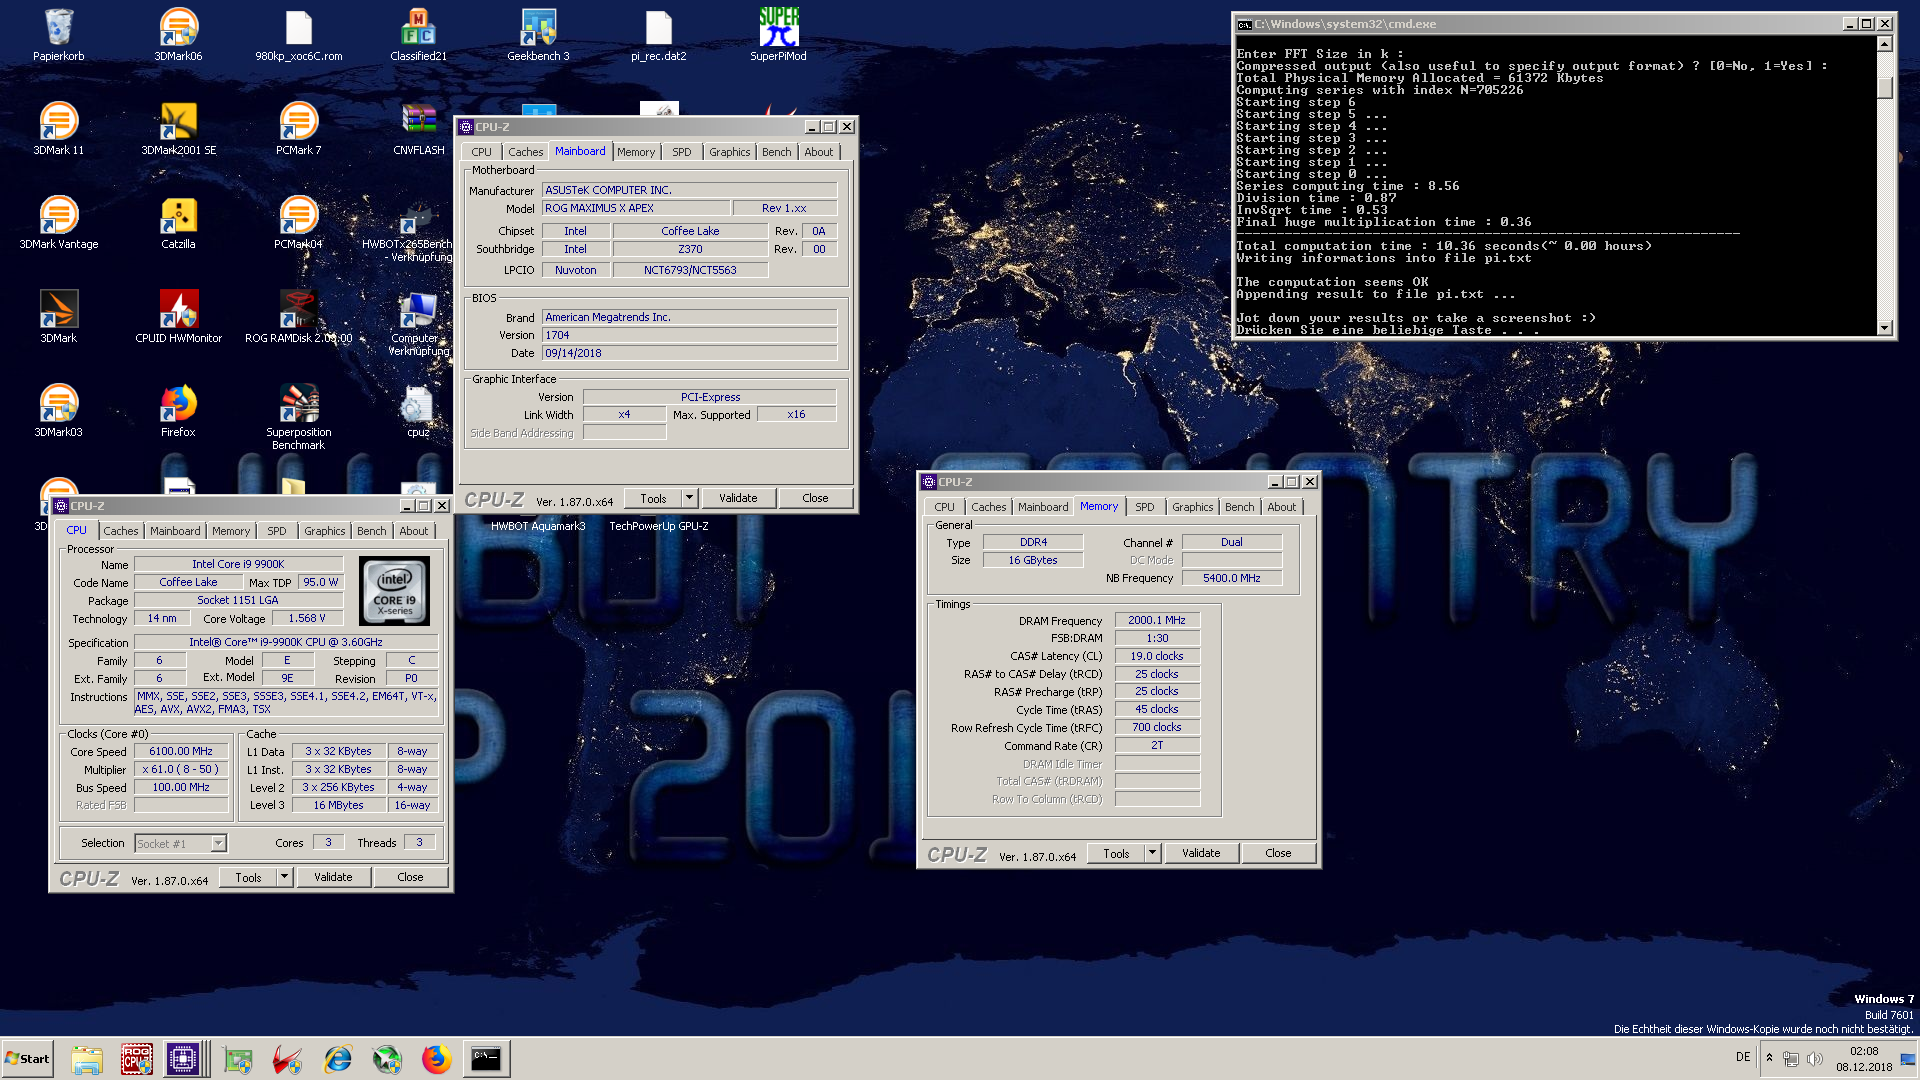Click the DE language indicator in taskbar
Screen dimensions: 1920x1080
[1743, 1057]
